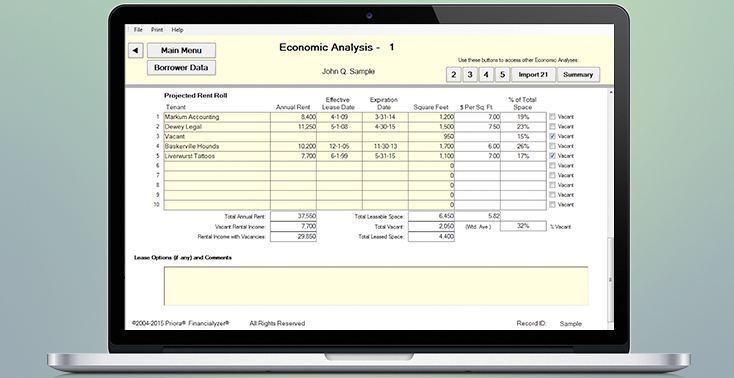Click the Vacant Rental Income value 7,700
This screenshot has width=734, height=378.
point(294,226)
